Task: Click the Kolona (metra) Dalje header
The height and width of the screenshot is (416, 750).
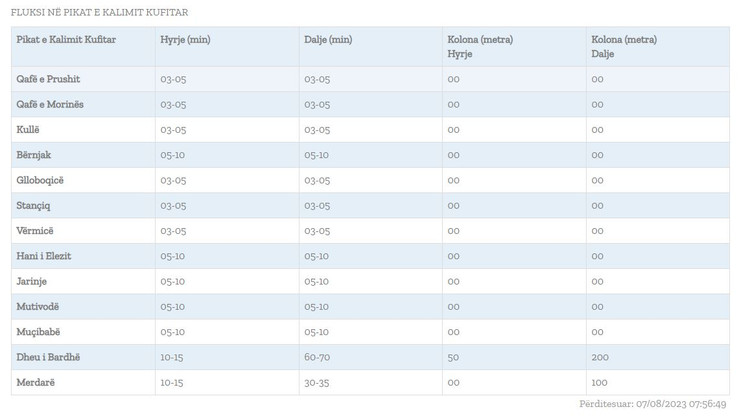Action: pos(624,46)
